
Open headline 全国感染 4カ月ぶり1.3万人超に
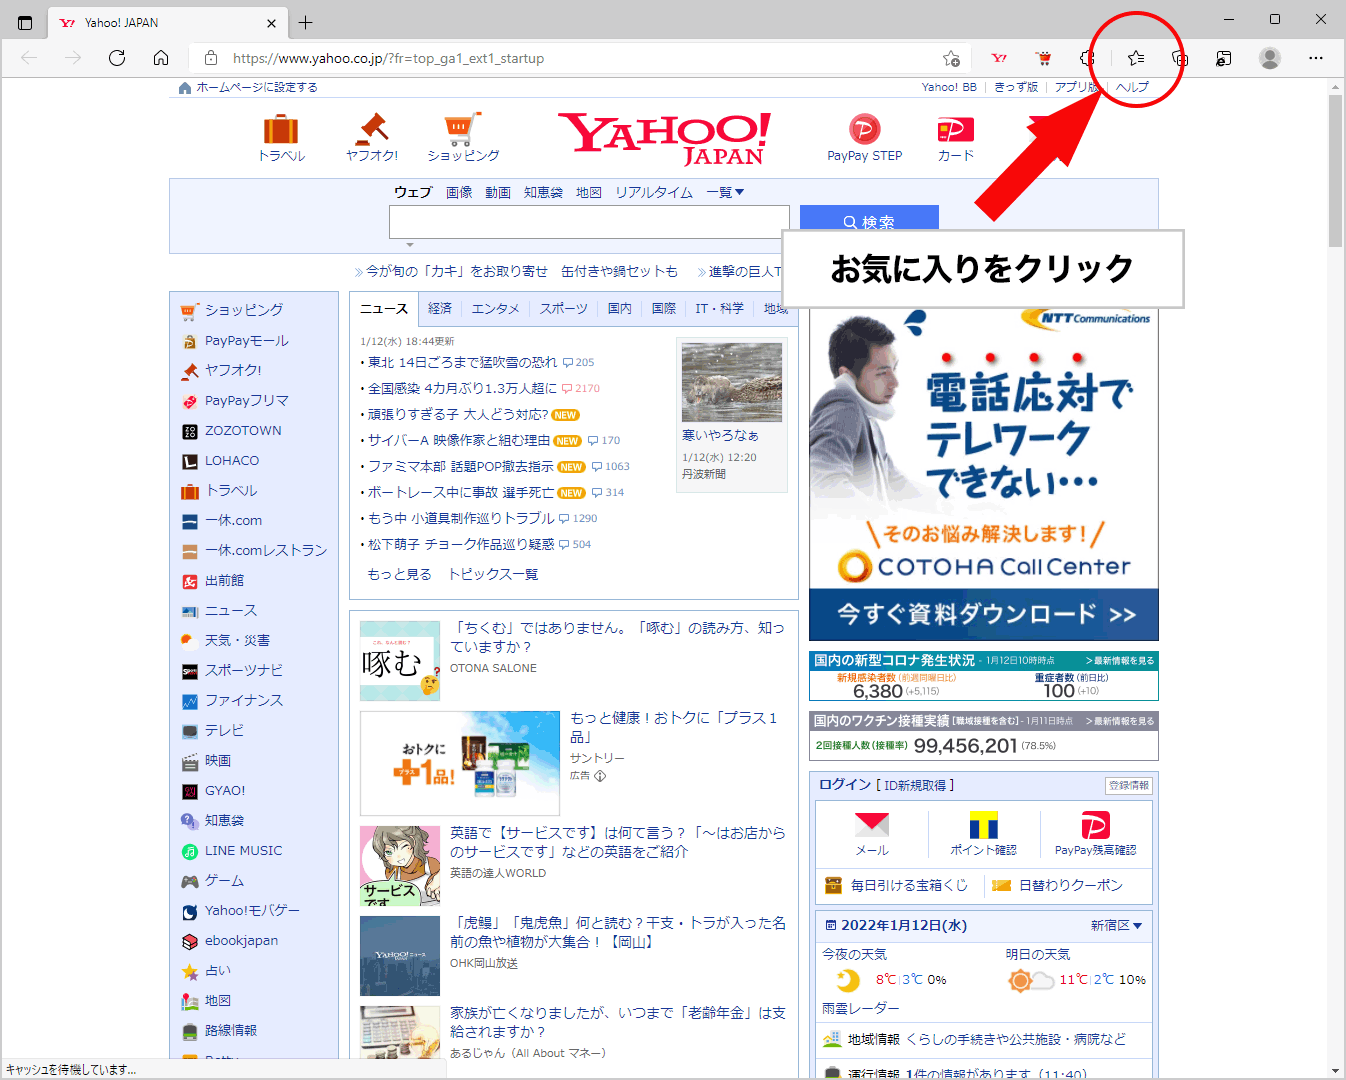pos(462,388)
